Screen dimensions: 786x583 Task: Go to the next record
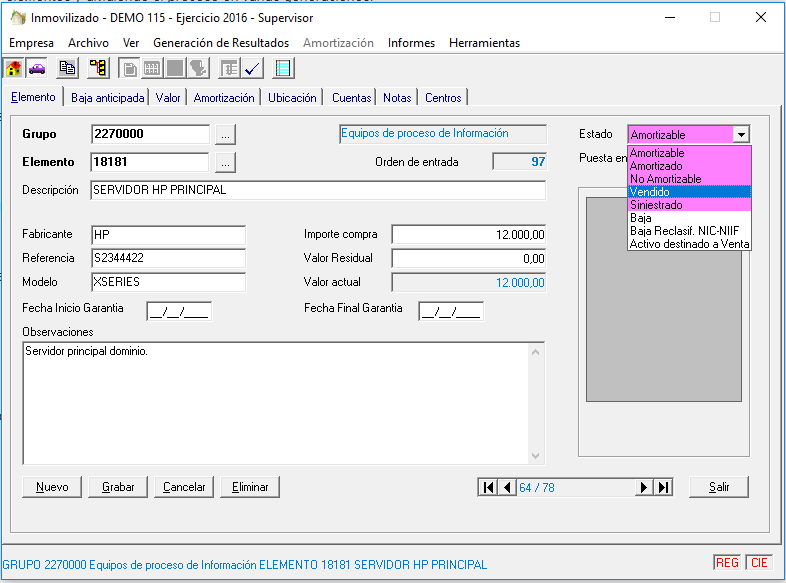click(644, 487)
